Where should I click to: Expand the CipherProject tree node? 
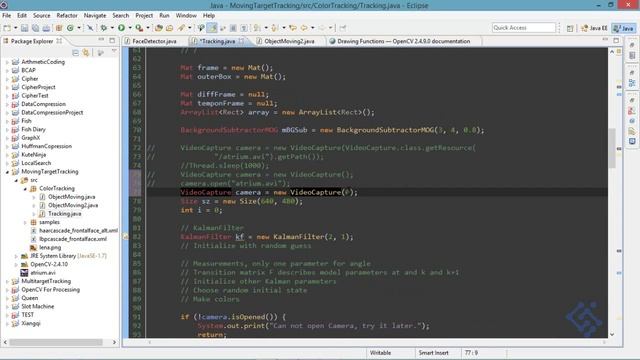click(x=7, y=87)
